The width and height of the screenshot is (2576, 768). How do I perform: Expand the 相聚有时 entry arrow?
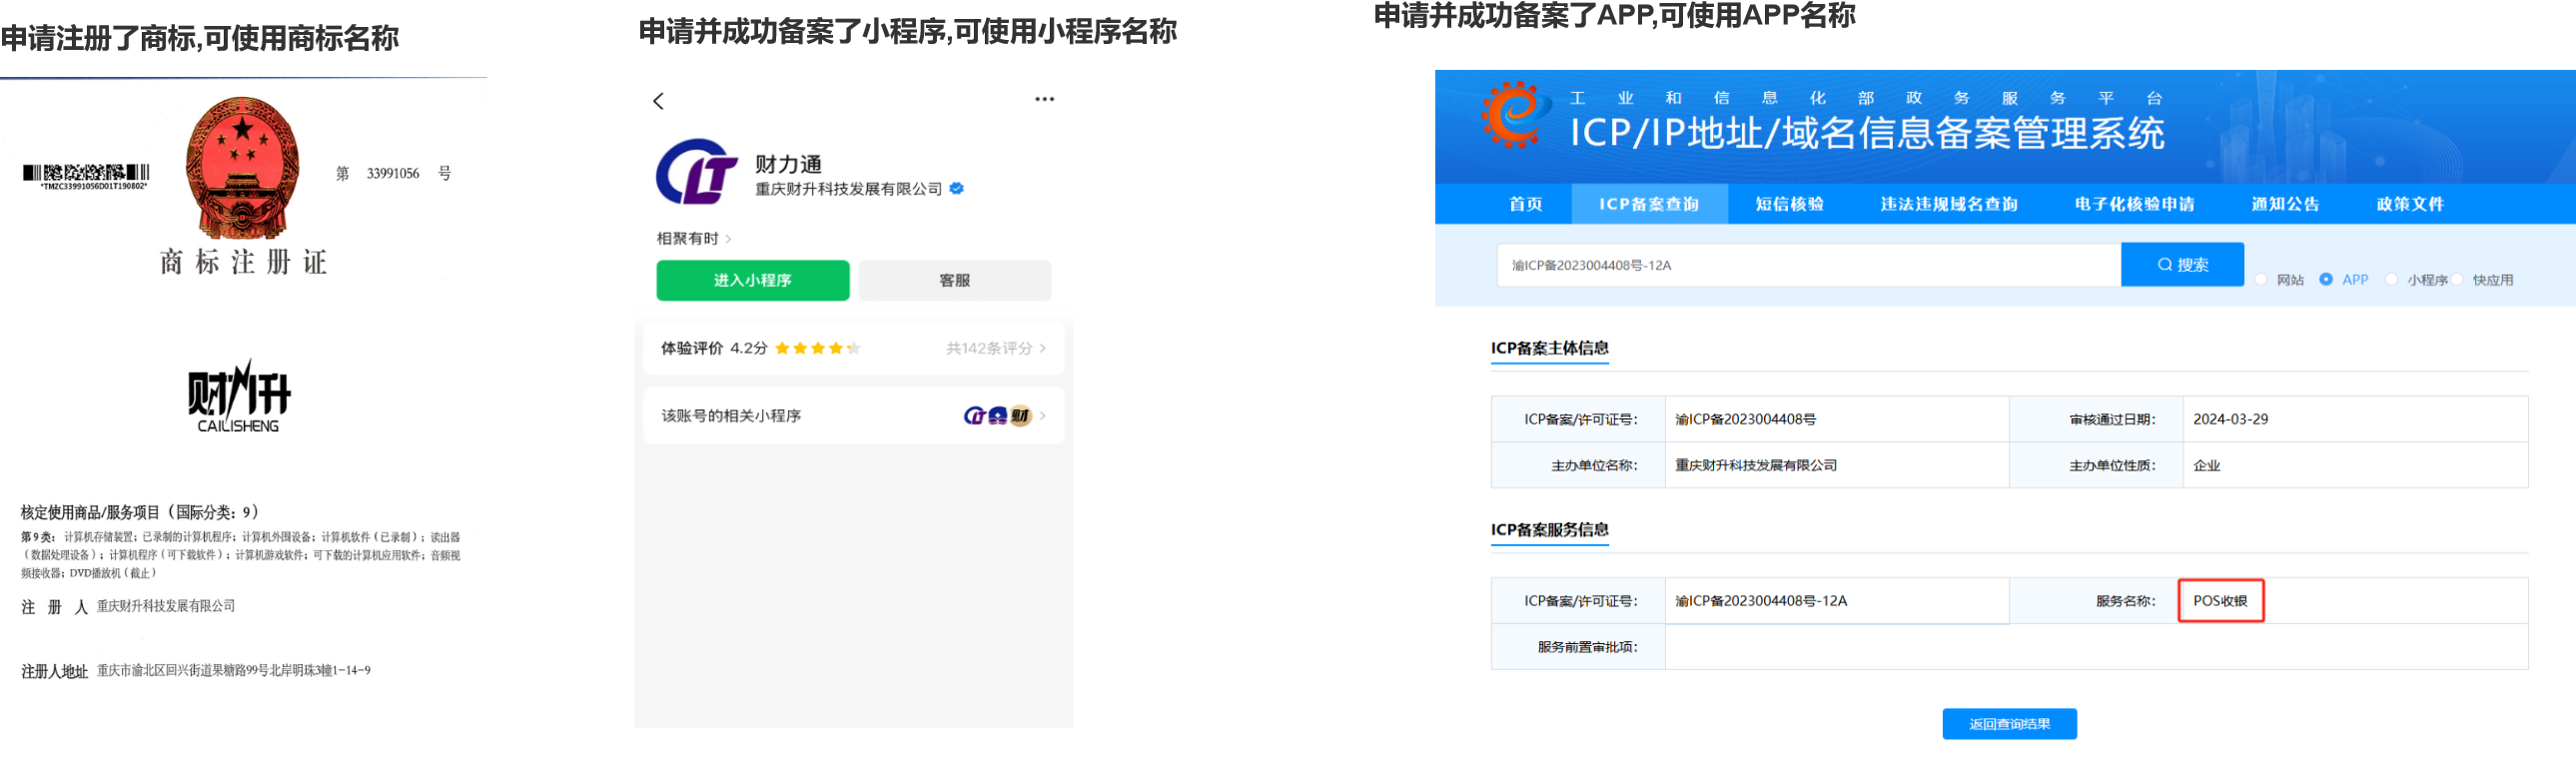coord(728,239)
